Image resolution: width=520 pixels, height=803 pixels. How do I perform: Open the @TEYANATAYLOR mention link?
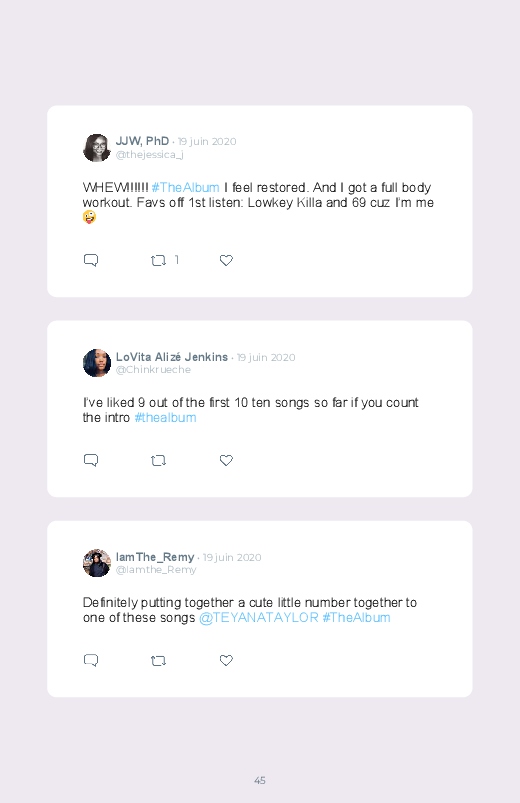(259, 618)
